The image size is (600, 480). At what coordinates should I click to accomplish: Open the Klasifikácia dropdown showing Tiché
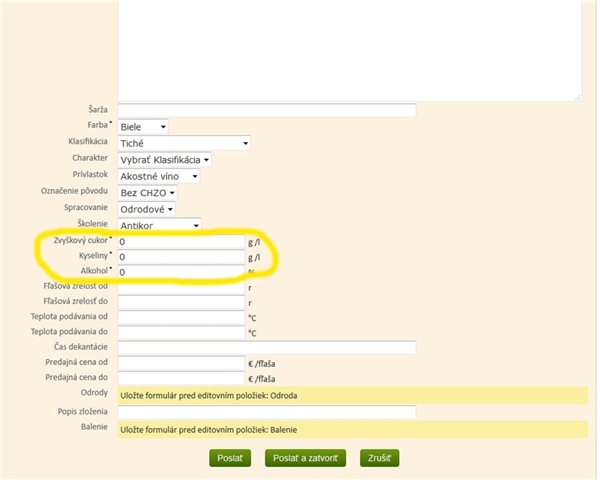(184, 143)
